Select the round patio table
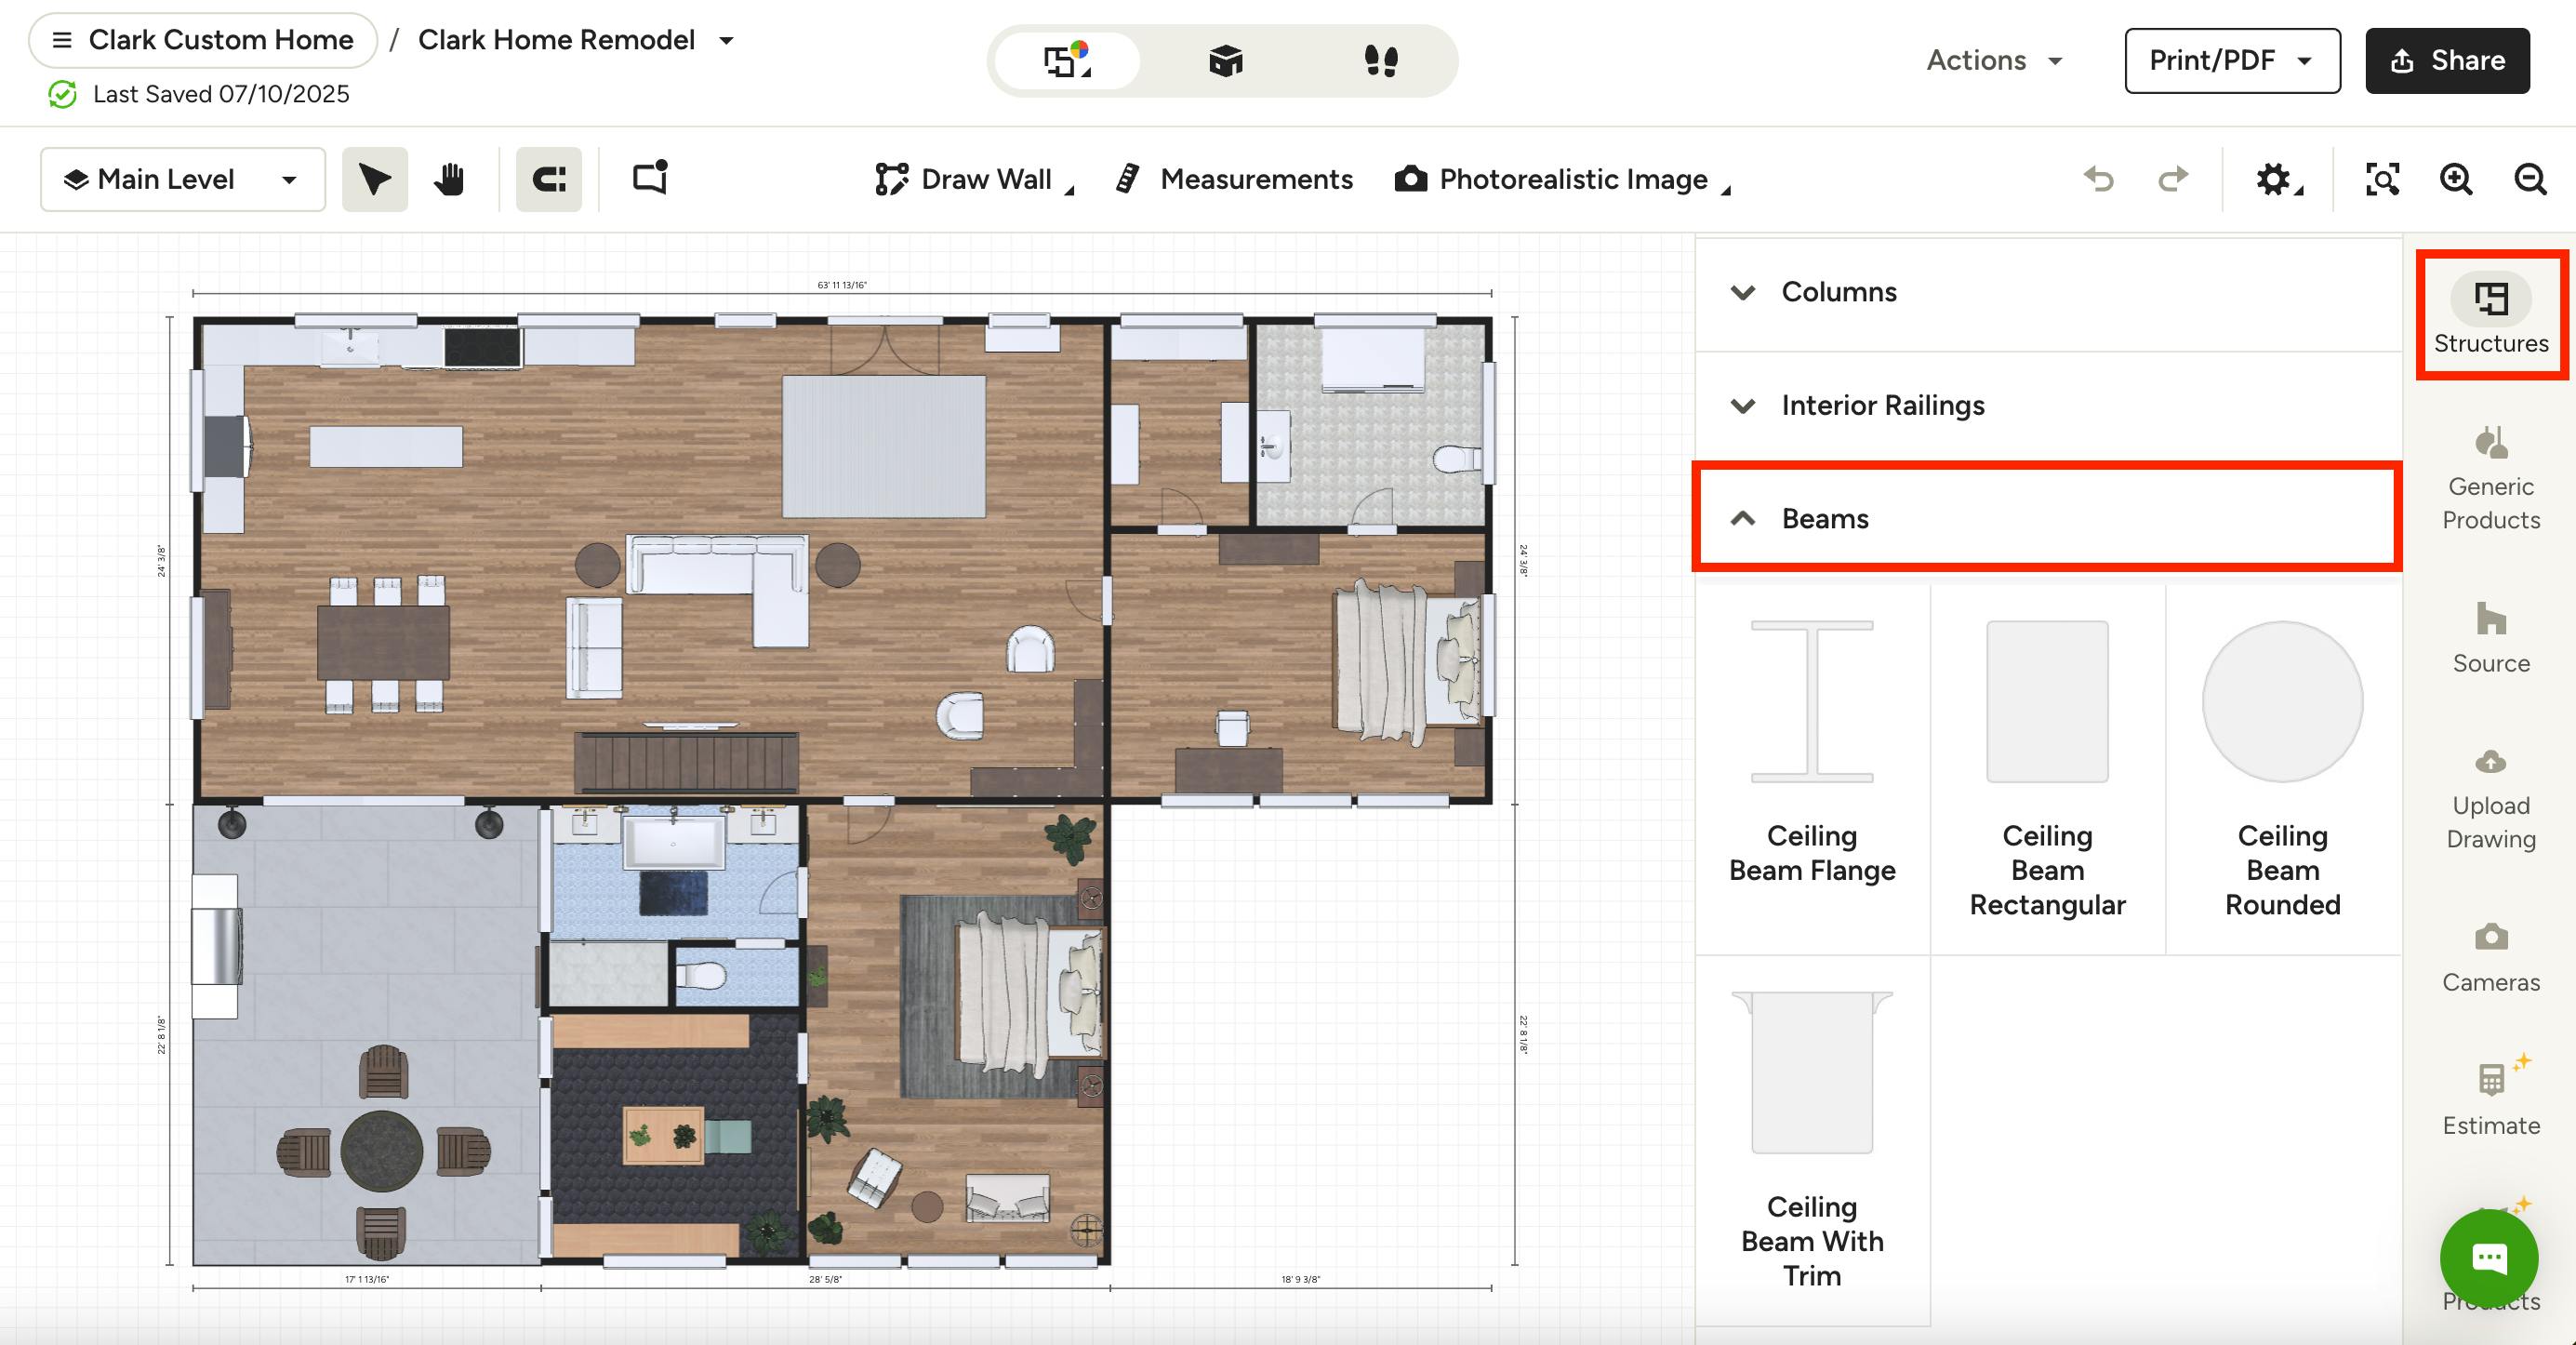2576x1345 pixels. [382, 1151]
